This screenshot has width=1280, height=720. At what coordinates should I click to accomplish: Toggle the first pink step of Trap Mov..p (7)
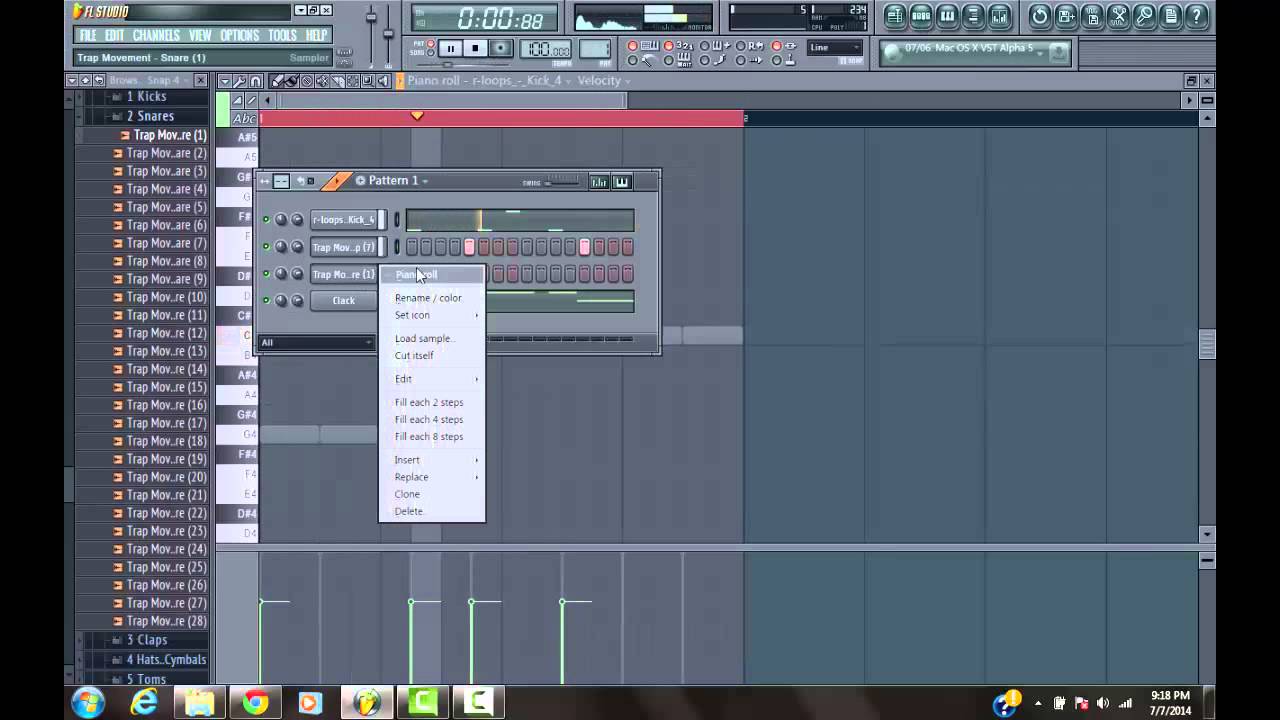pos(469,247)
